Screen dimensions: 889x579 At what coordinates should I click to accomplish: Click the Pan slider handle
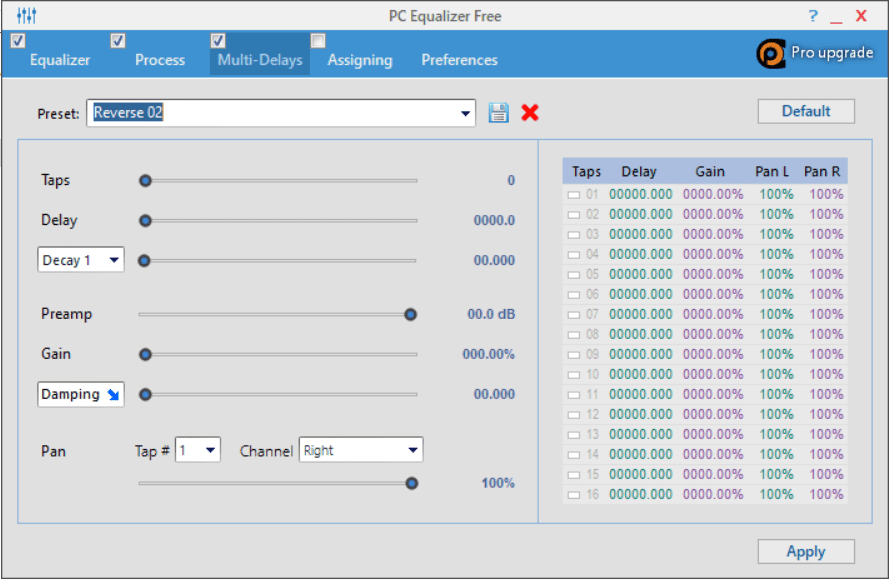point(412,483)
